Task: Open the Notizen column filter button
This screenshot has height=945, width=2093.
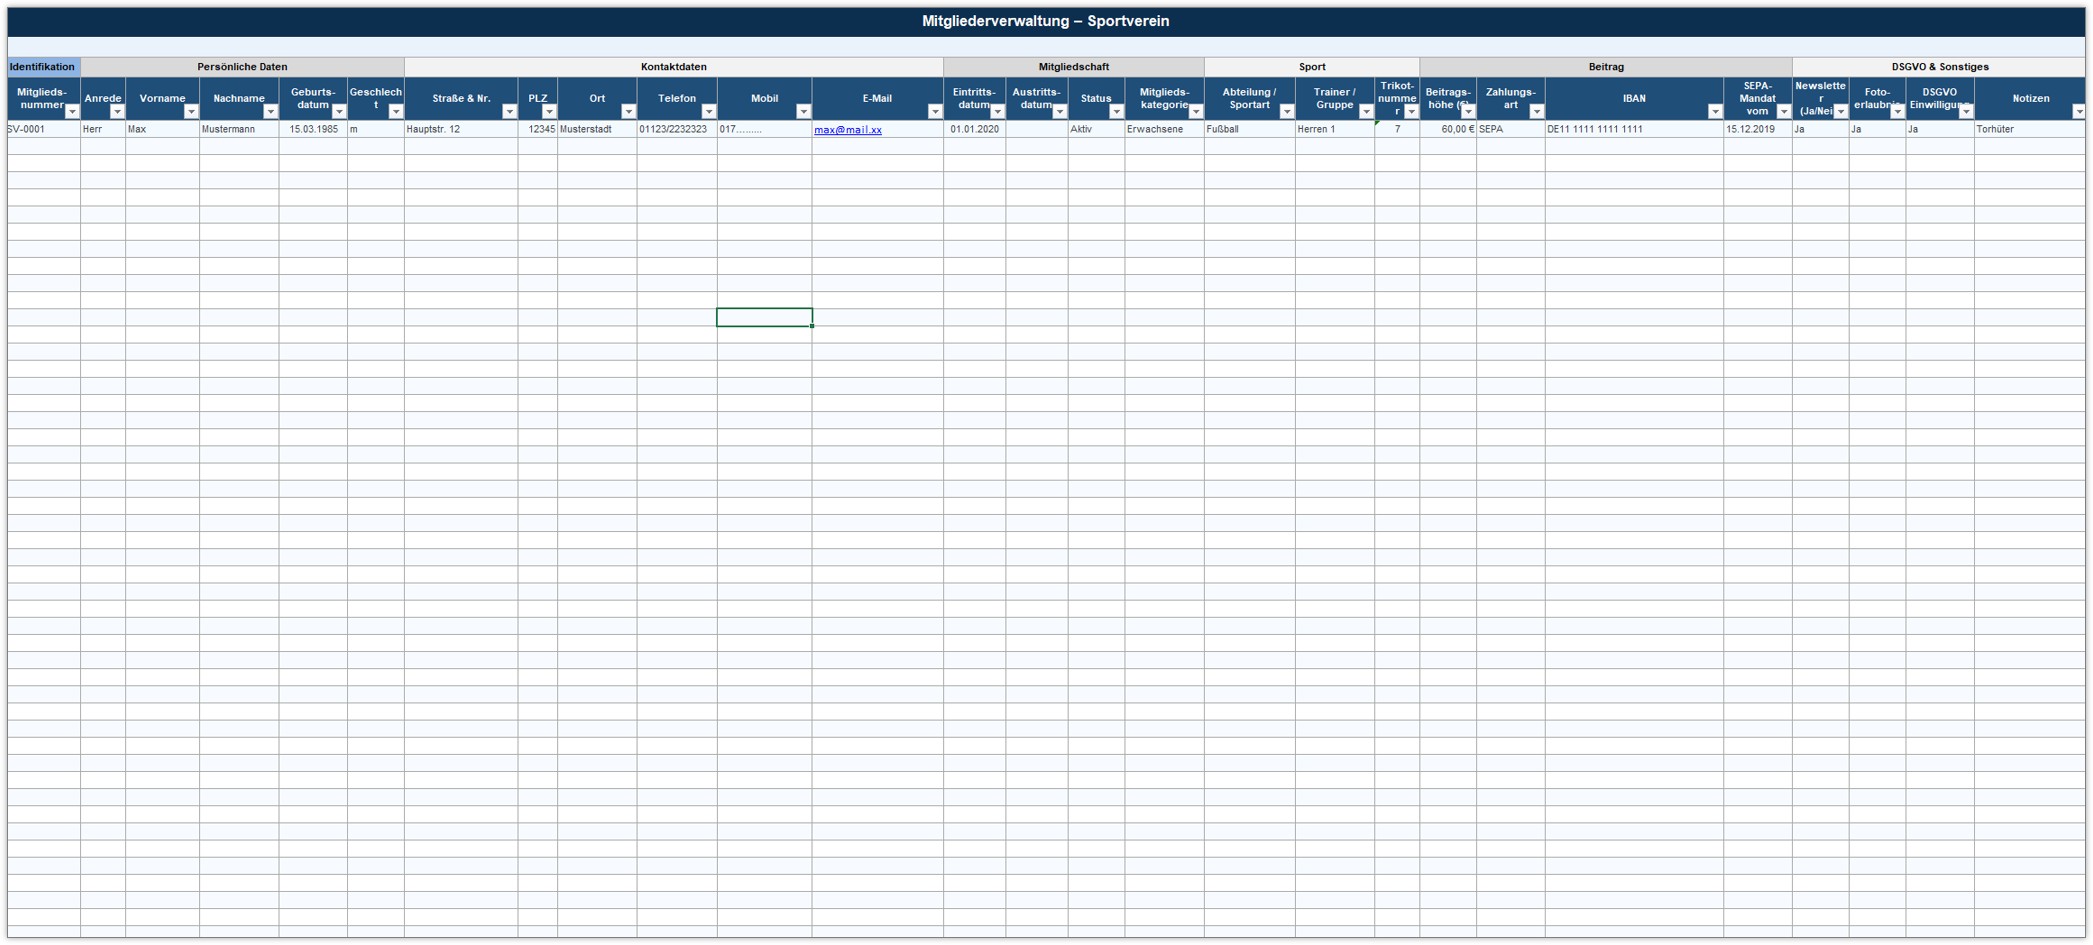Action: pyautogui.click(x=2077, y=112)
